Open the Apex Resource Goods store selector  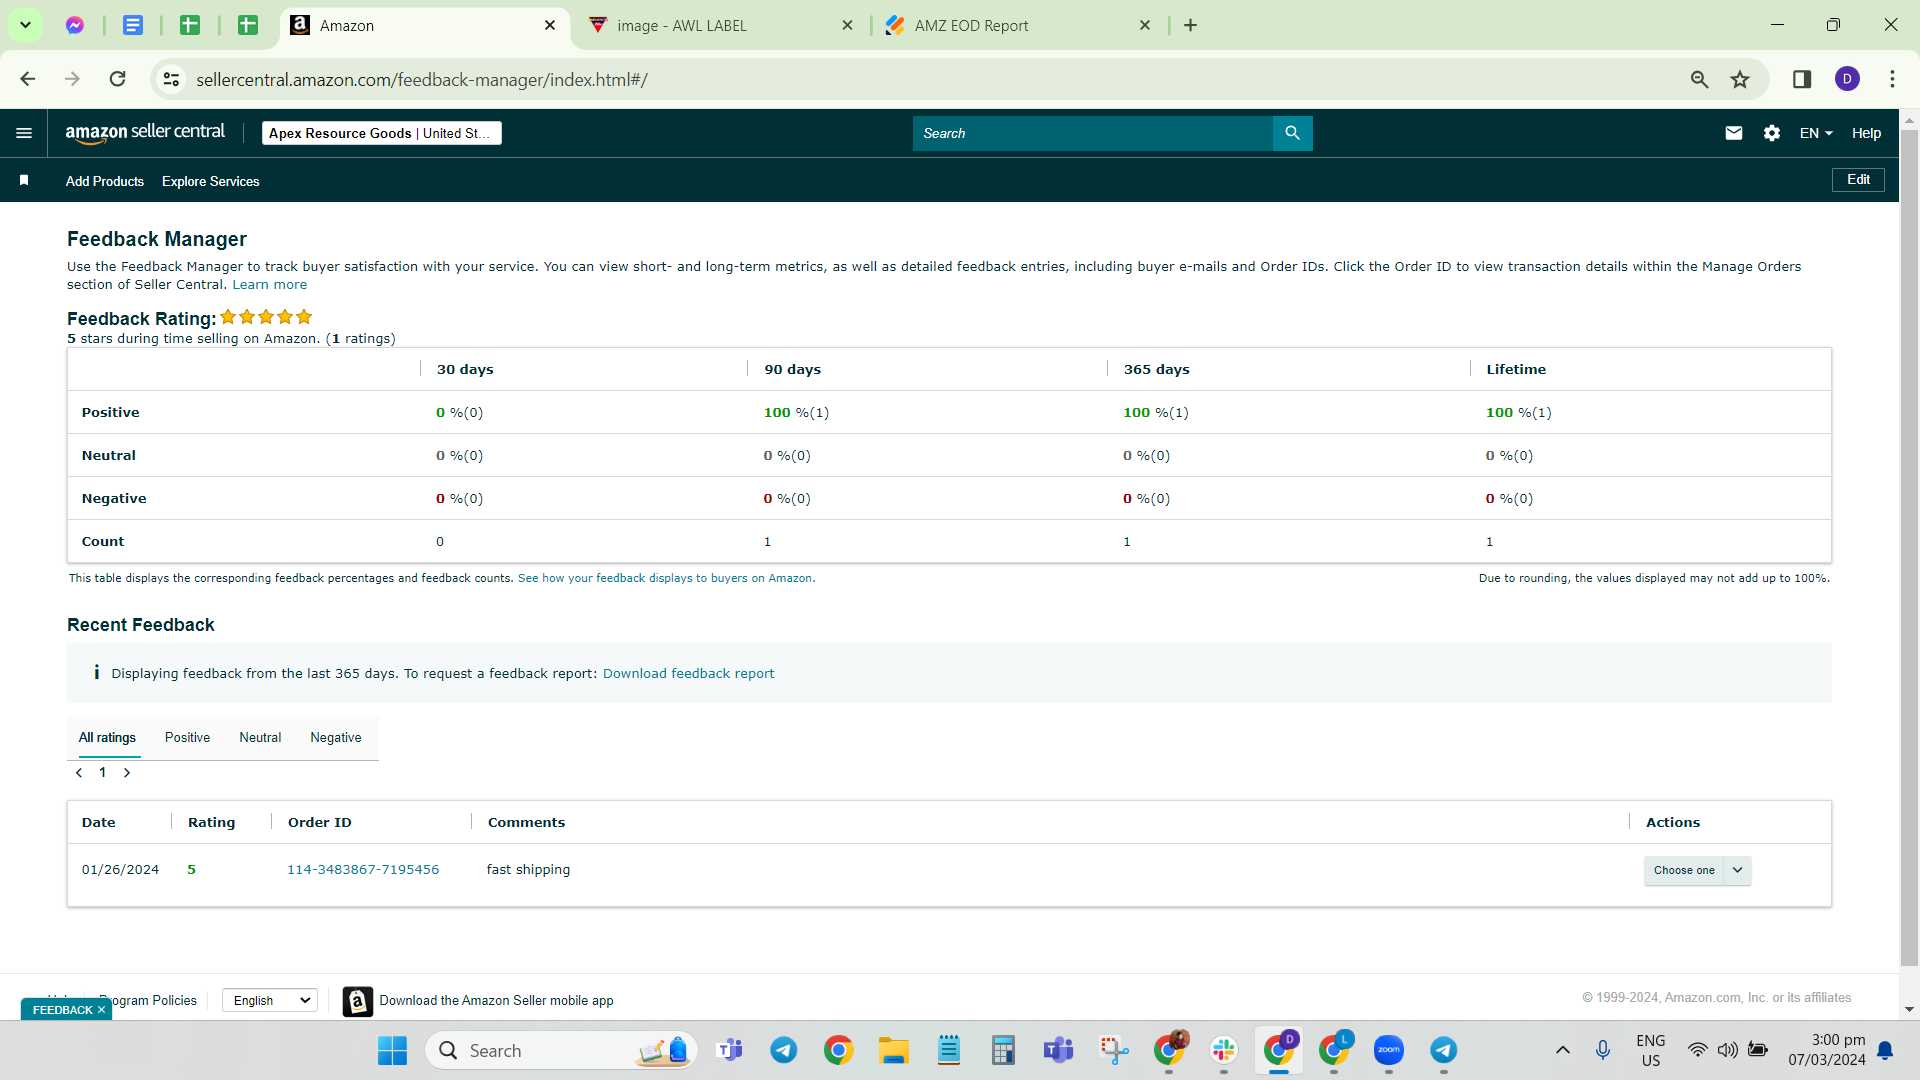pos(382,133)
